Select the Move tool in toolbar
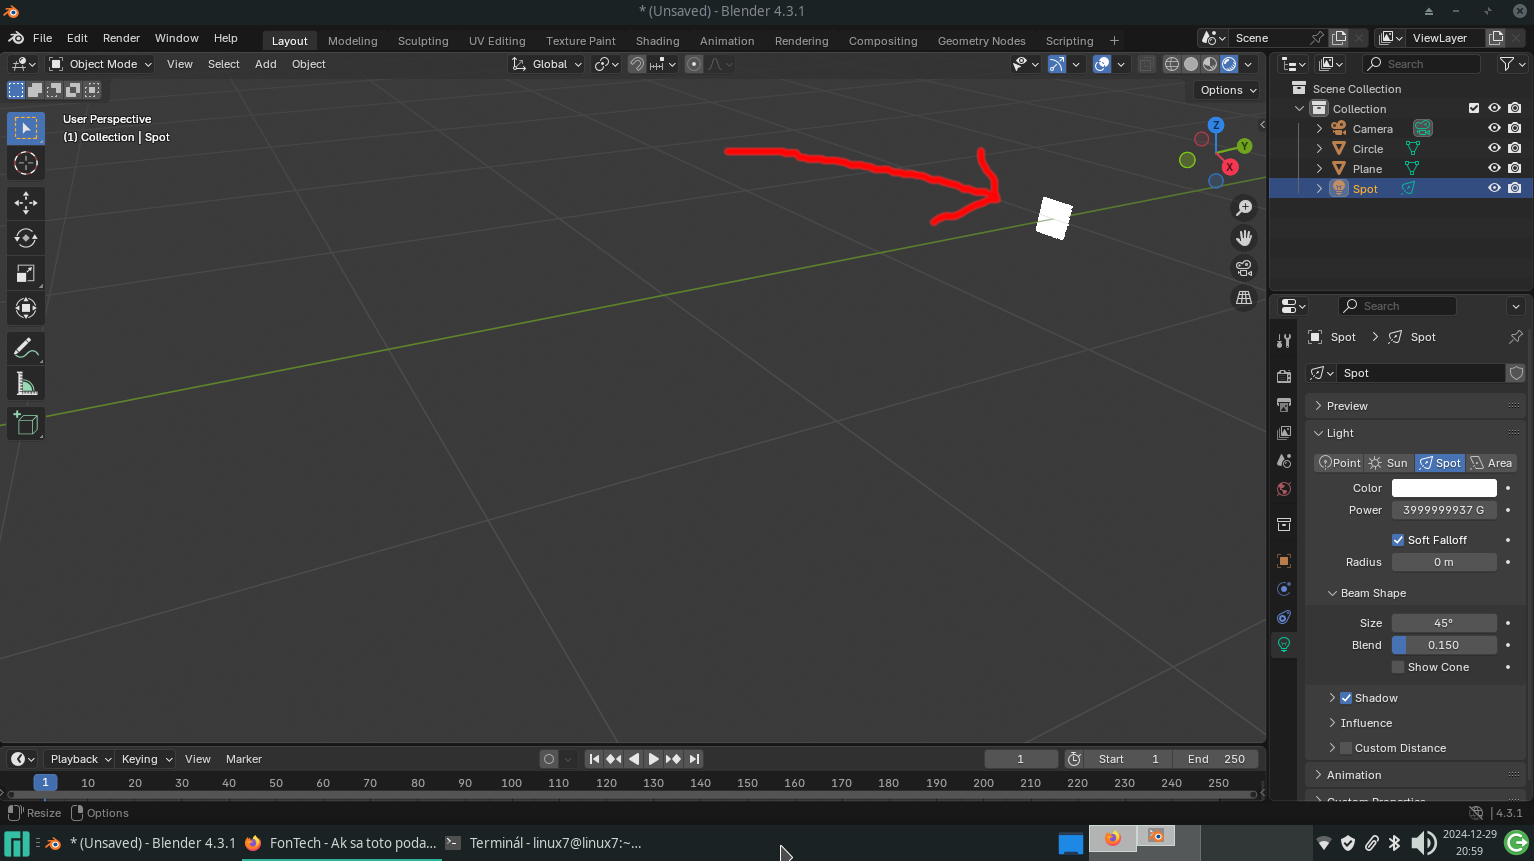1534x861 pixels. tap(26, 203)
